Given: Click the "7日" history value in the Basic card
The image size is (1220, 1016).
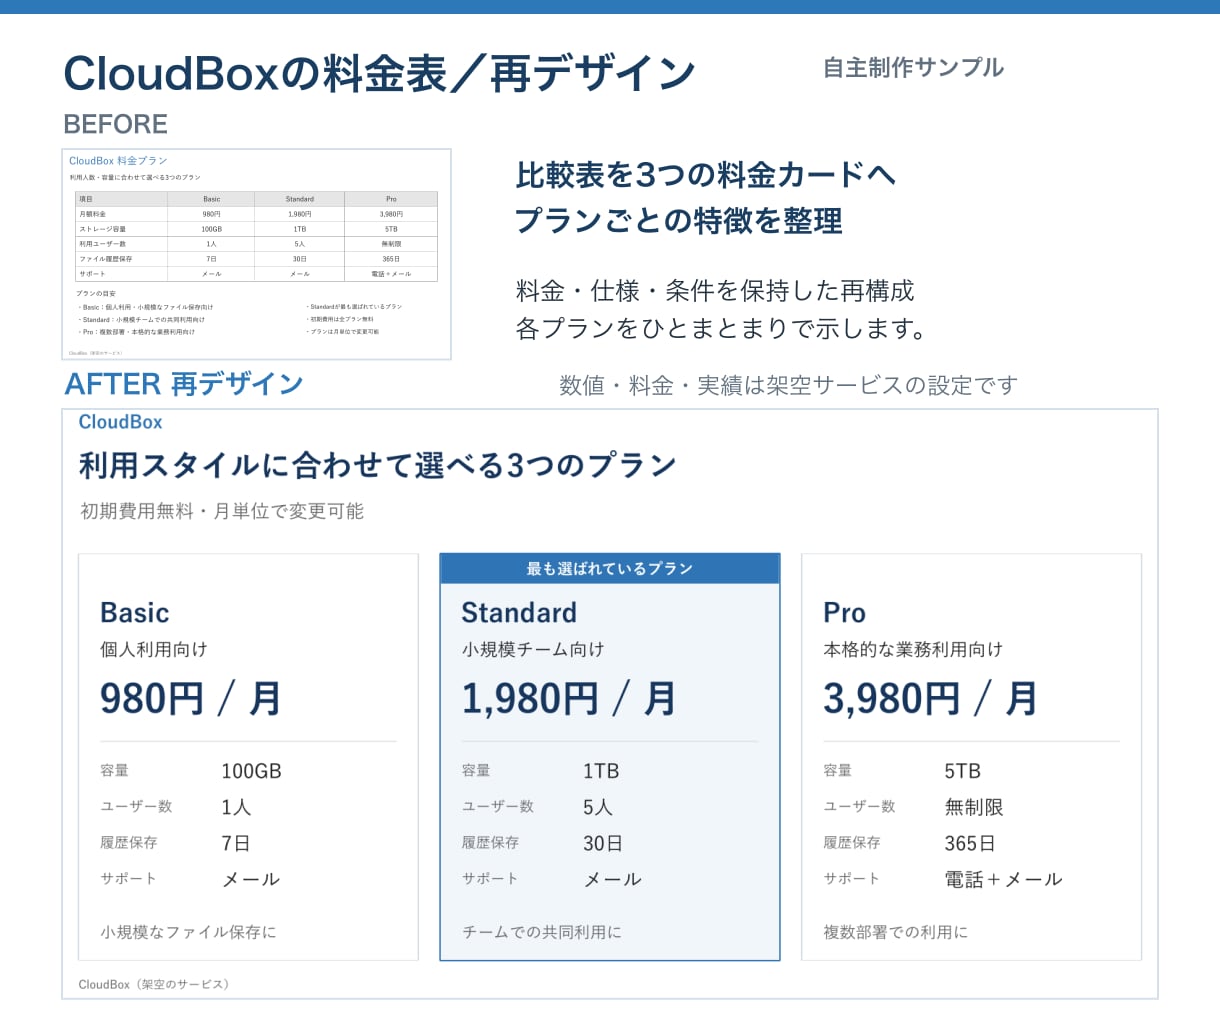Looking at the screenshot, I should coord(236,843).
